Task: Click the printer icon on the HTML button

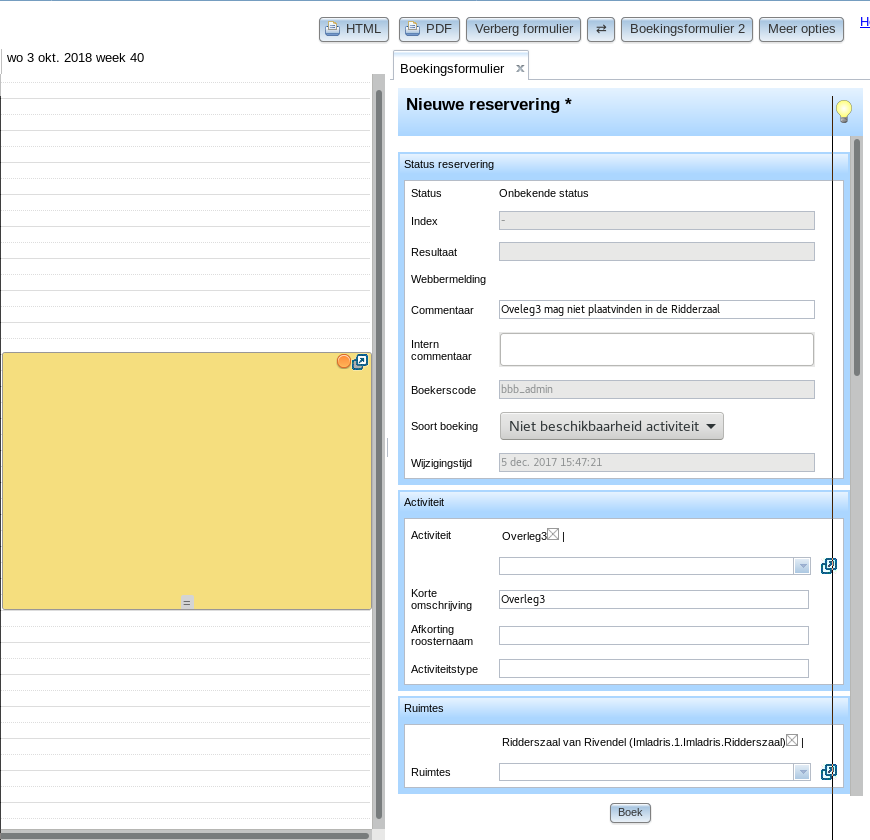Action: 332,29
